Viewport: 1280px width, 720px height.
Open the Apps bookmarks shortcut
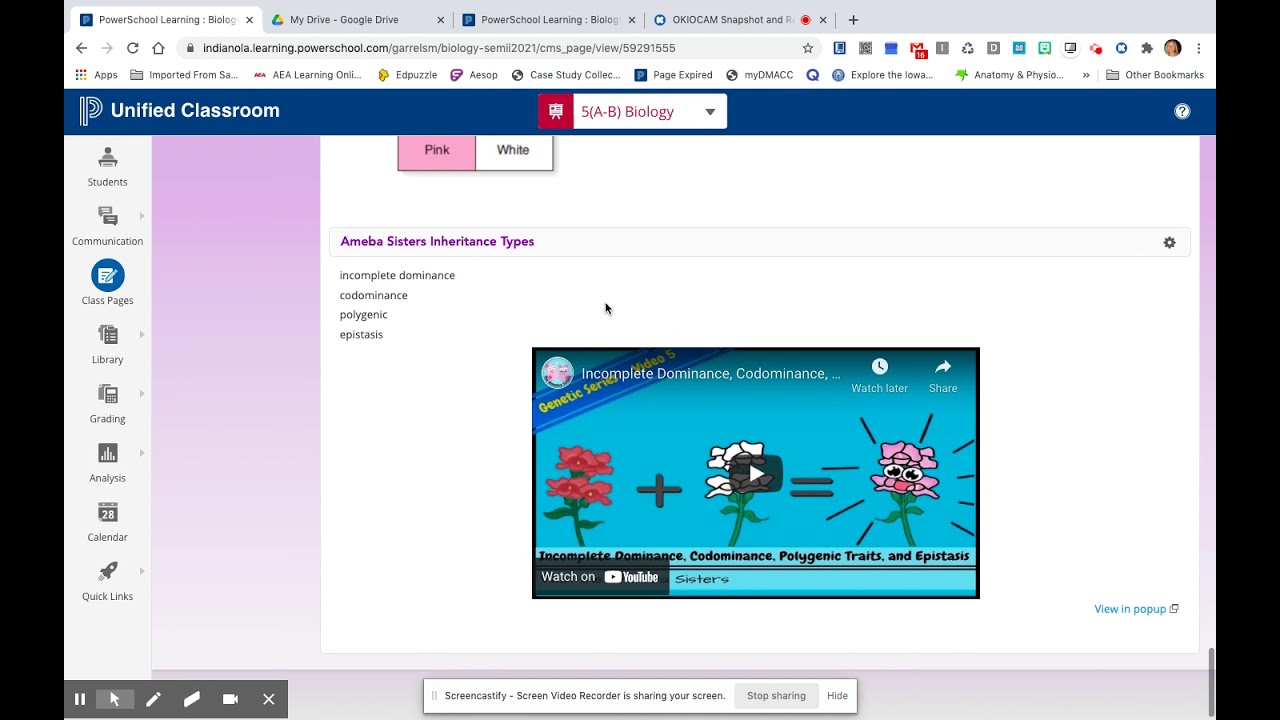(x=96, y=75)
